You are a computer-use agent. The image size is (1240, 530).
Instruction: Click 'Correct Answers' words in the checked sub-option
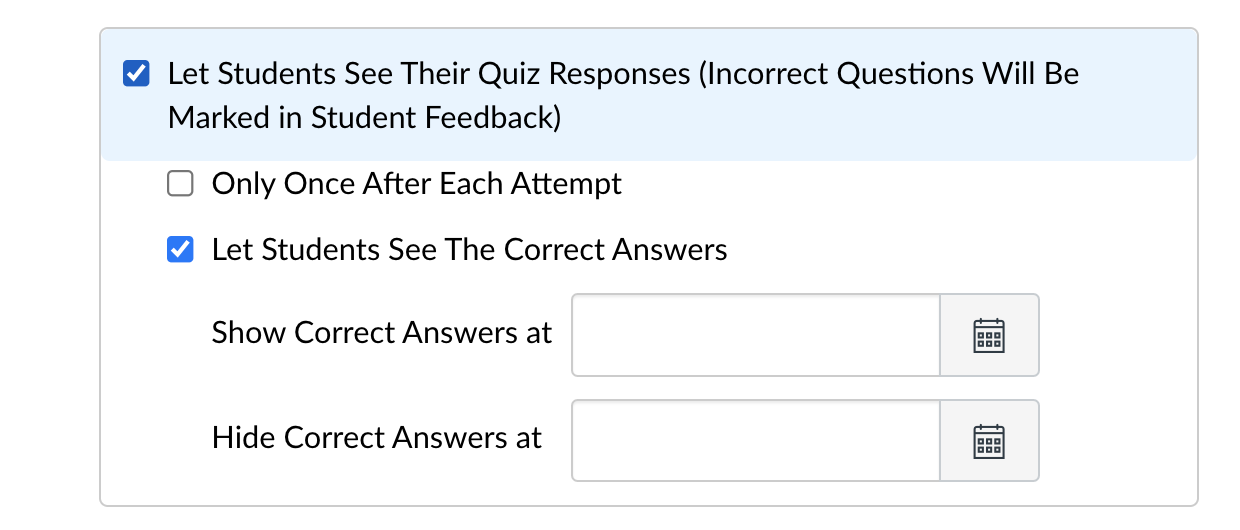coord(616,249)
